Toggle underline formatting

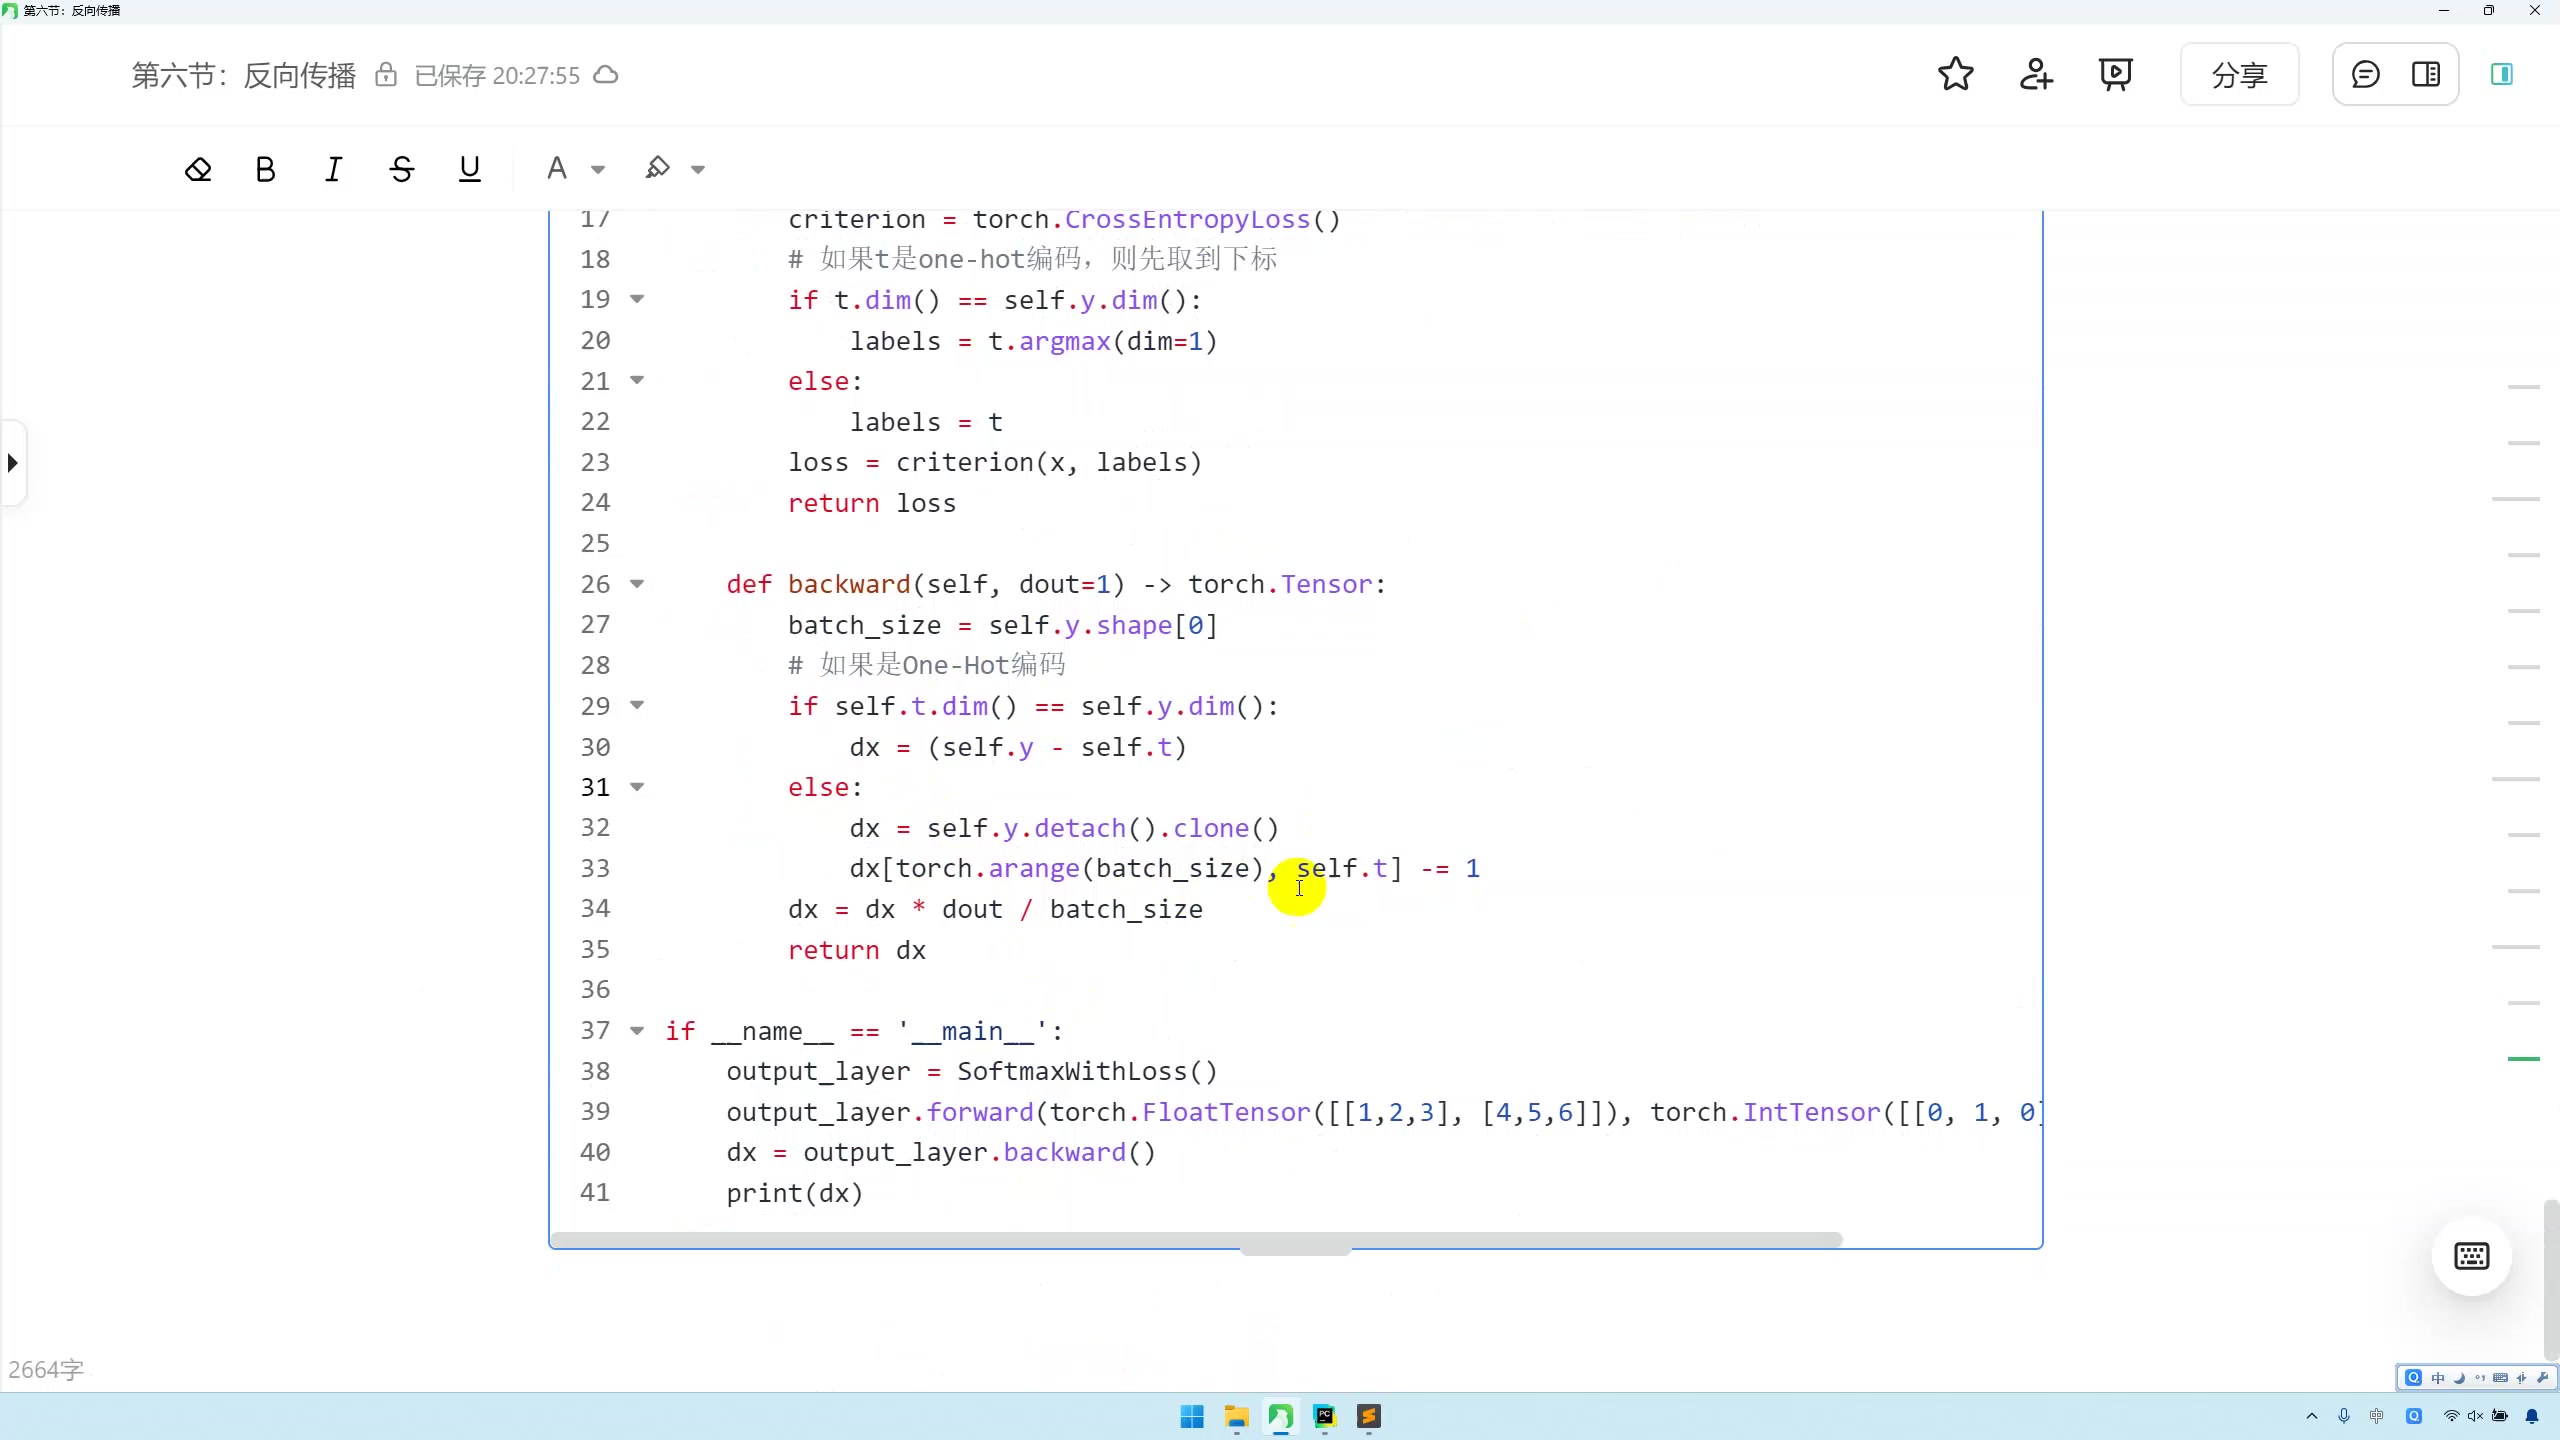point(469,167)
